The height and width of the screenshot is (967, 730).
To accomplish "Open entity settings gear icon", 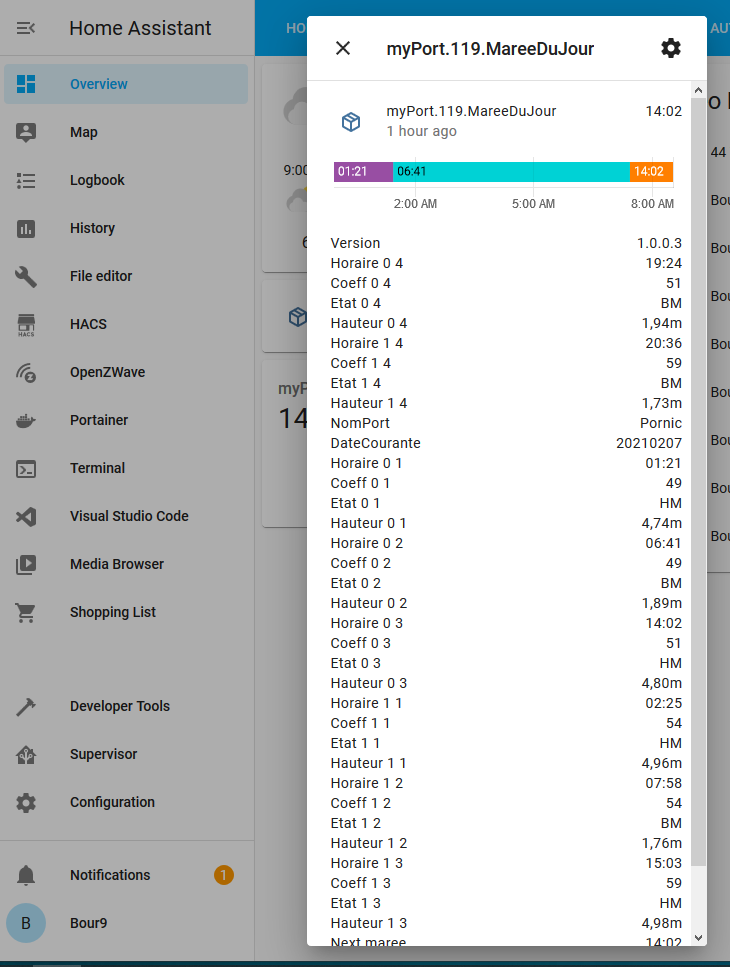I will 671,48.
